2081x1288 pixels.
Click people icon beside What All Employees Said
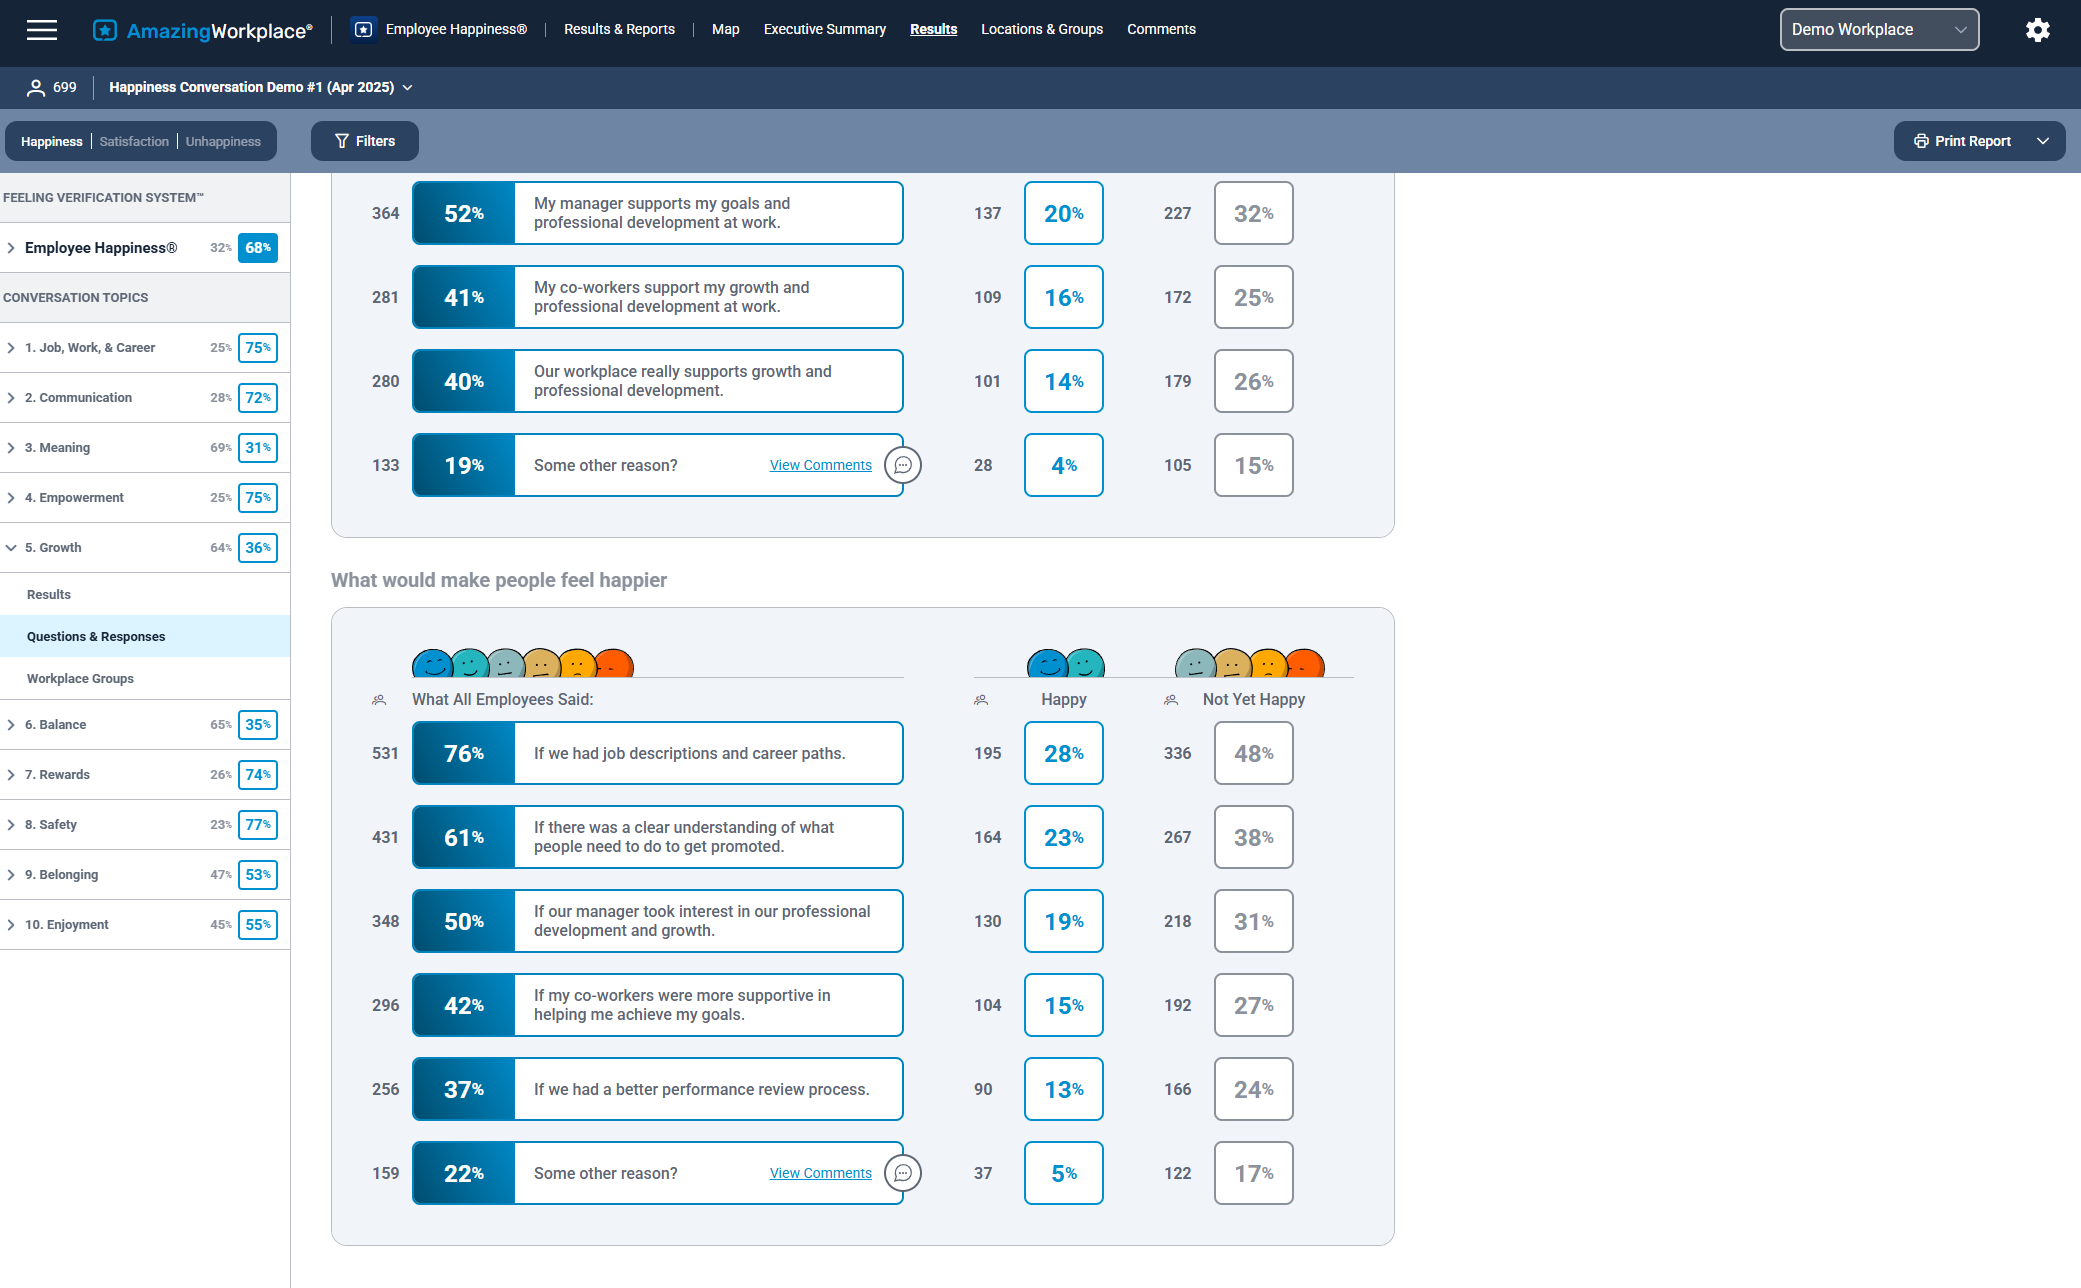[379, 700]
